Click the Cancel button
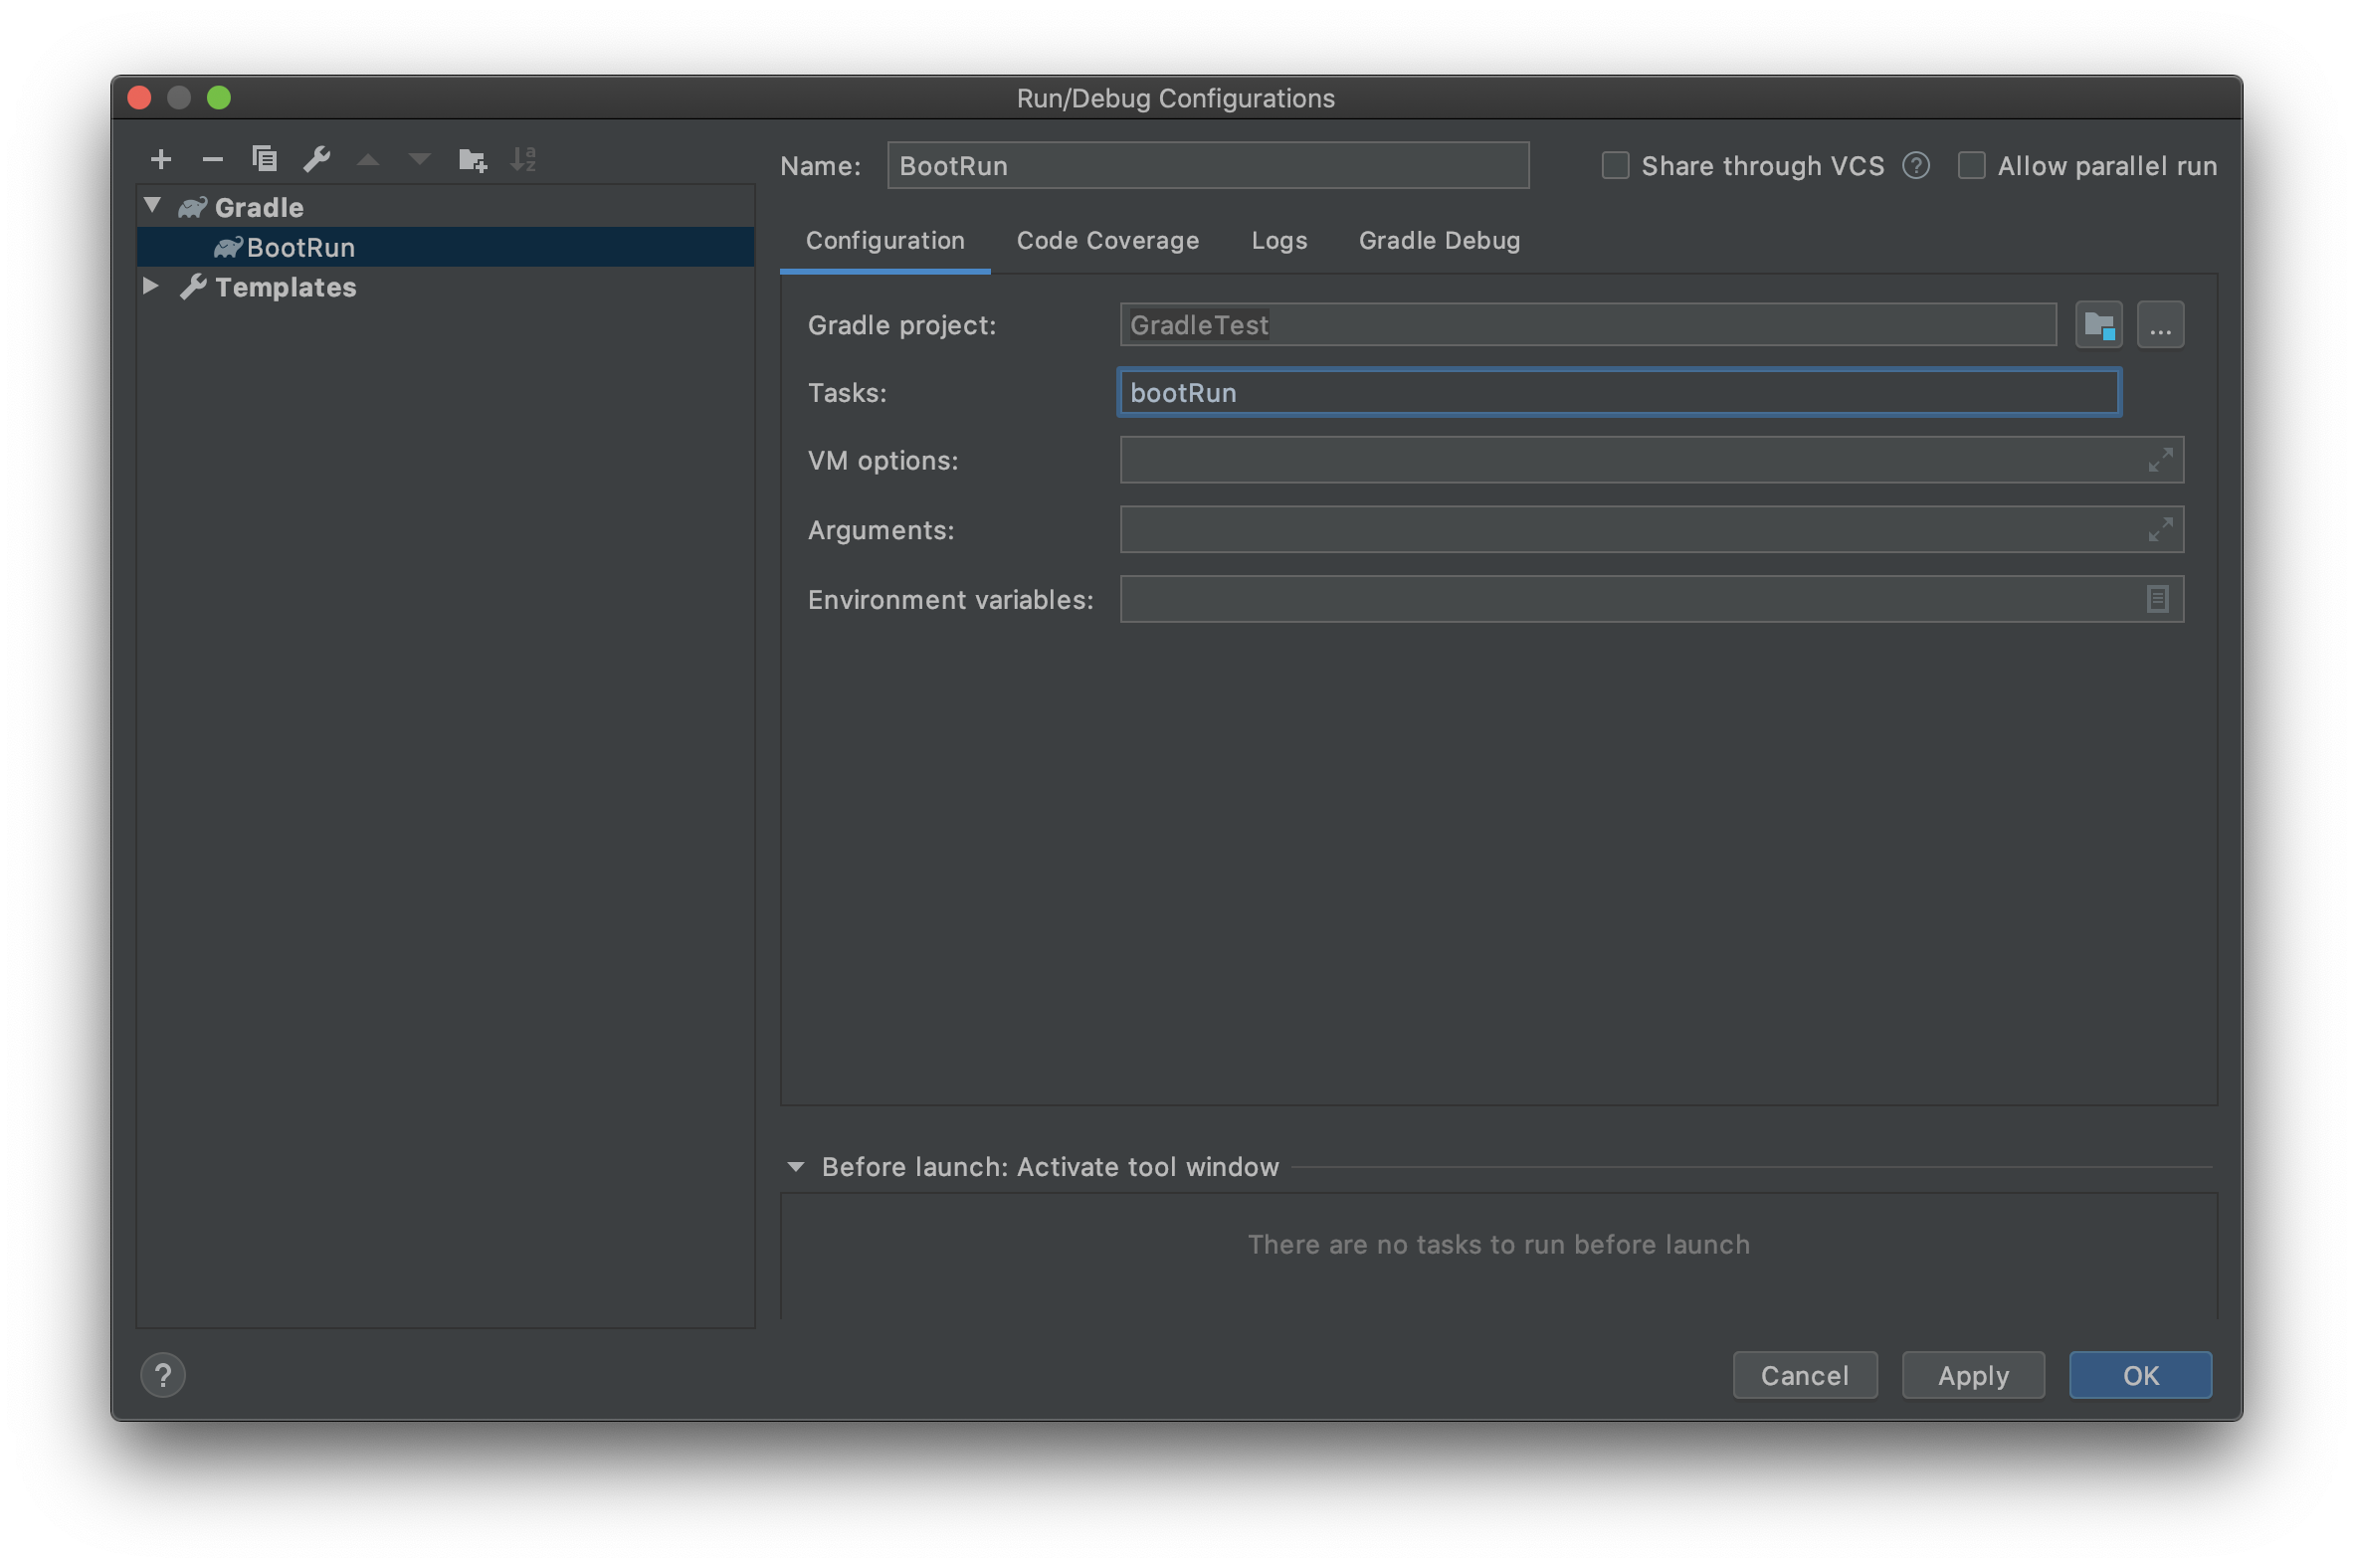This screenshot has height=1568, width=2354. tap(1804, 1375)
